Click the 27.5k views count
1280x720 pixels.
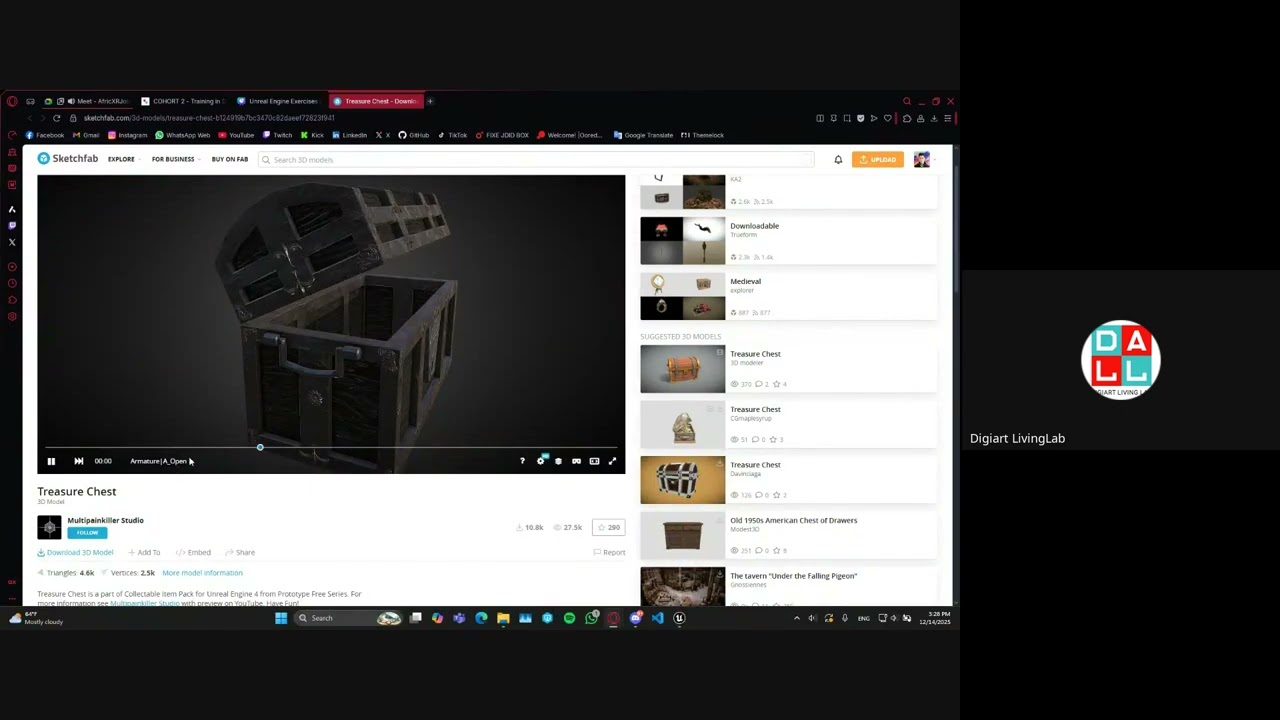[567, 527]
